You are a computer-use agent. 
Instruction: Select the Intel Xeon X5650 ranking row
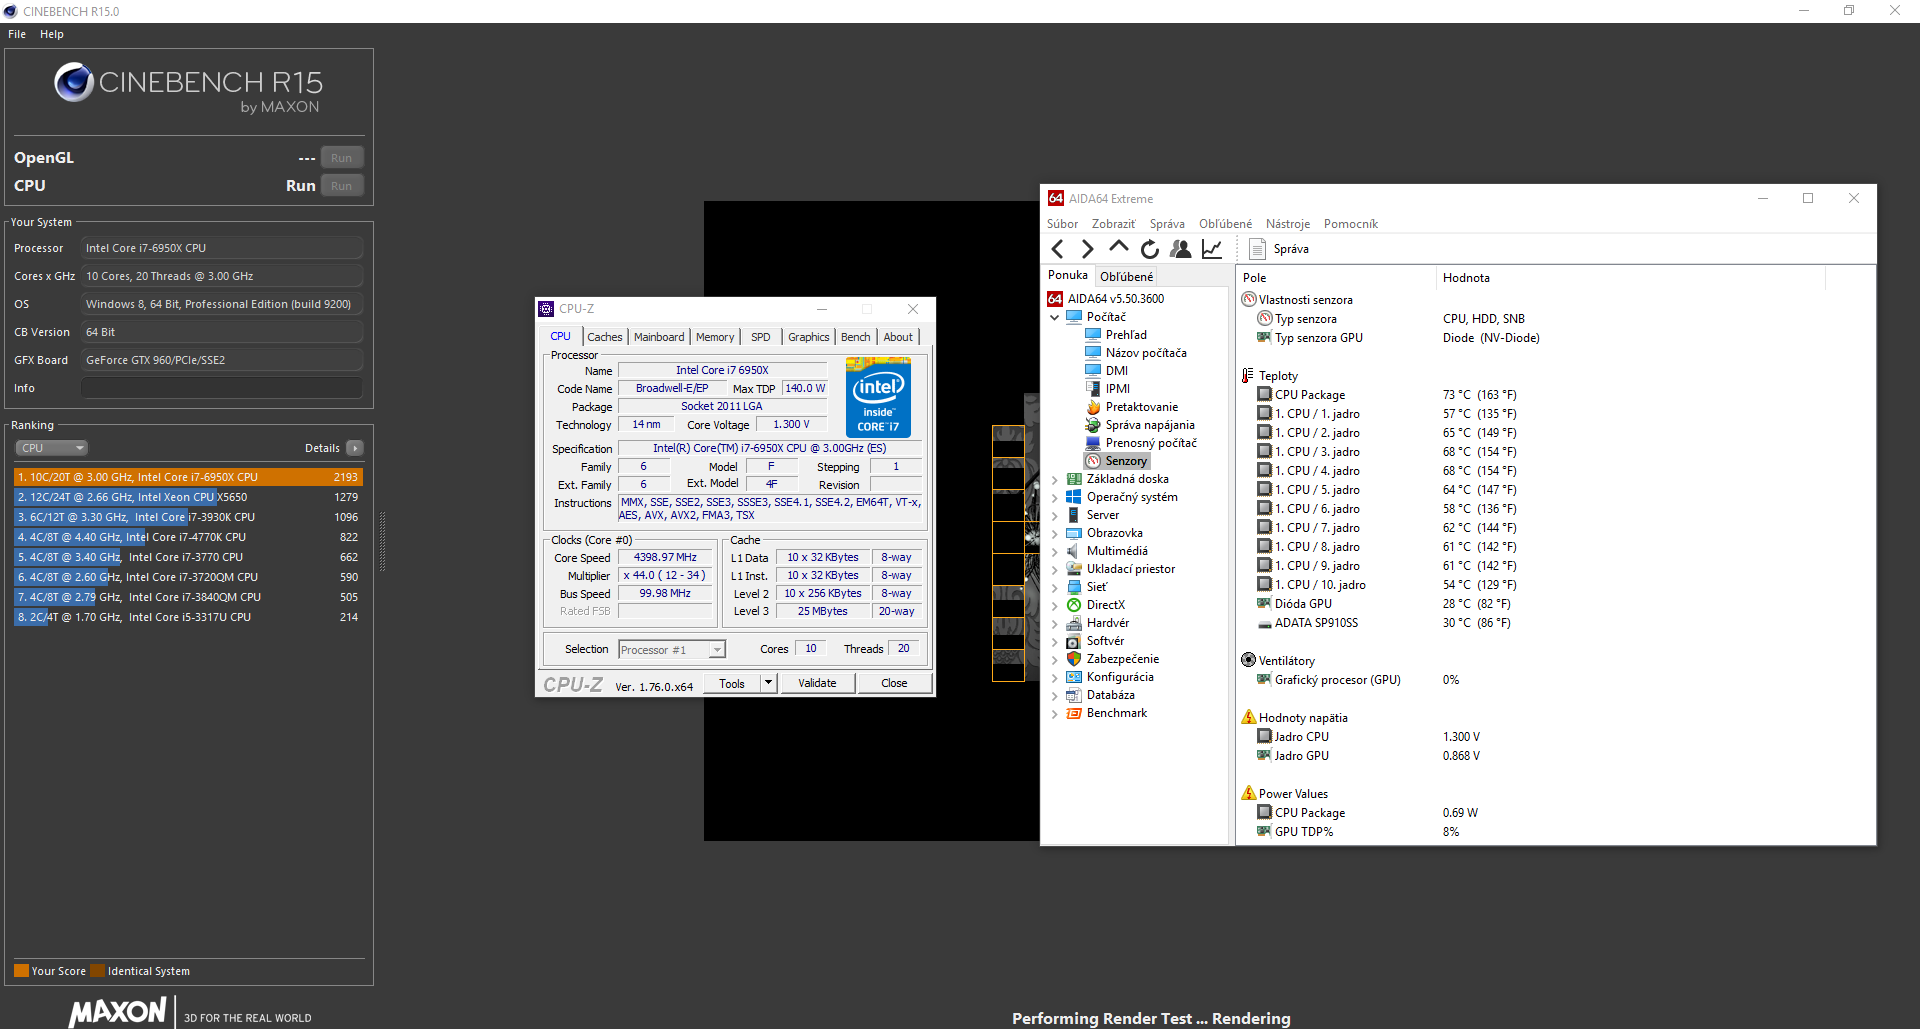point(188,497)
